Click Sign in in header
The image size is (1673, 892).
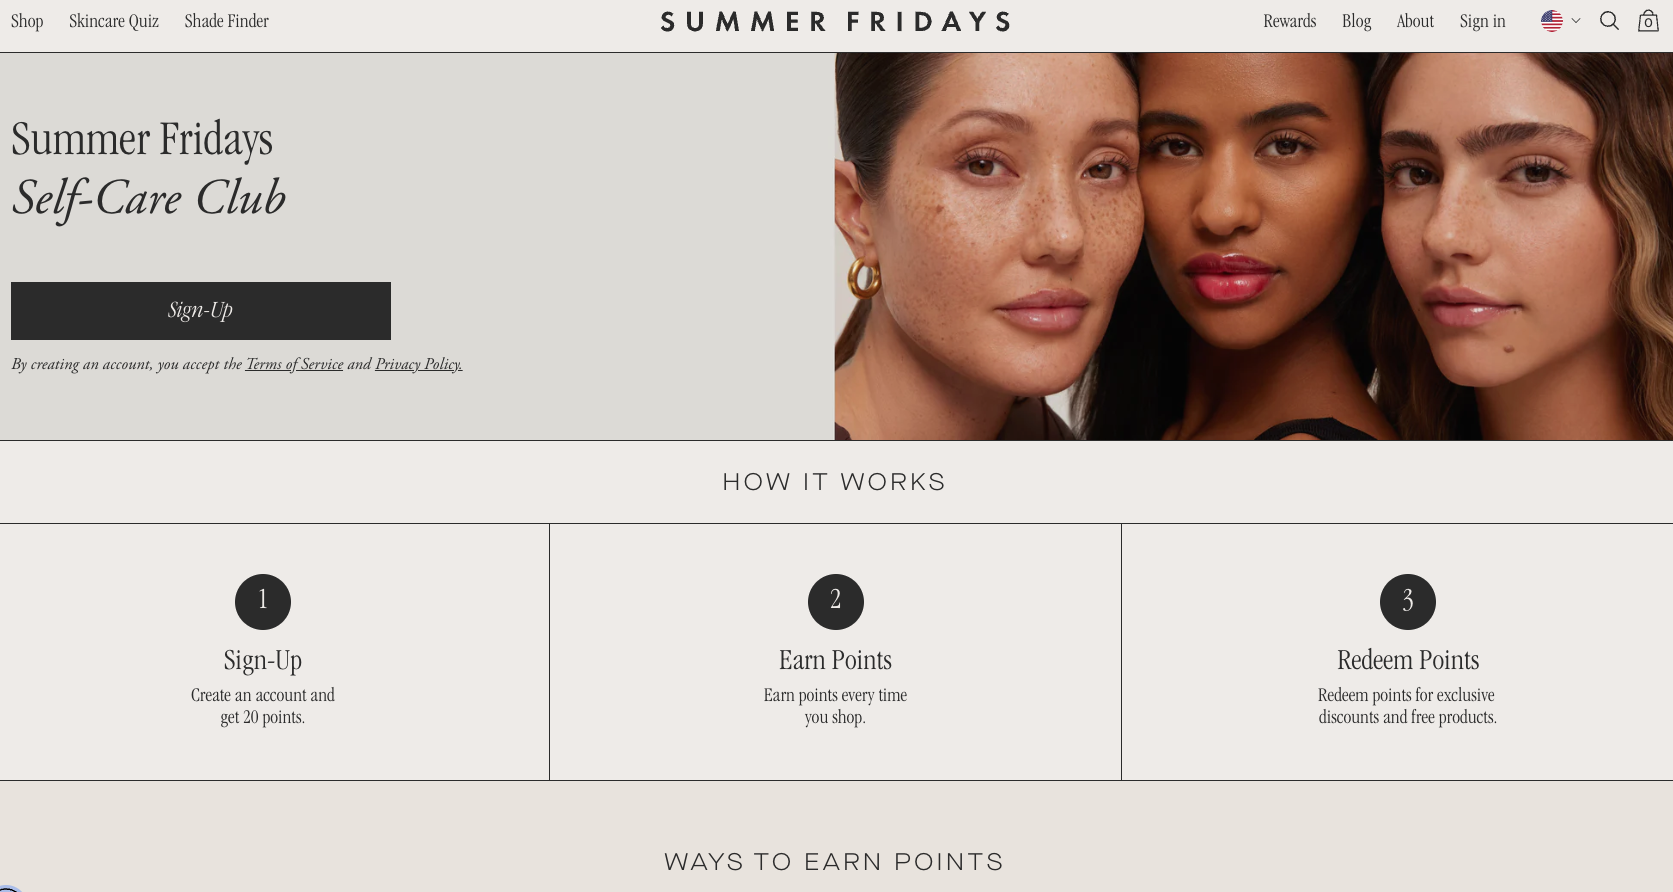tap(1482, 21)
